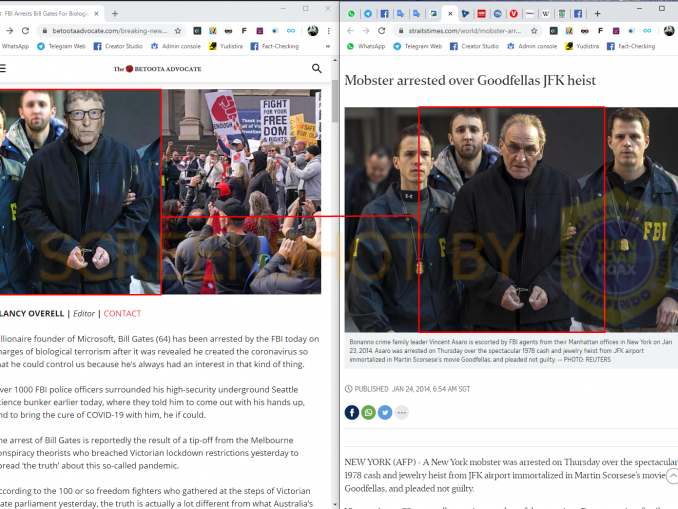Click the Straits Times back-to-top arrow button
Image resolution: width=678 pixels, height=509 pixels.
click(672, 476)
